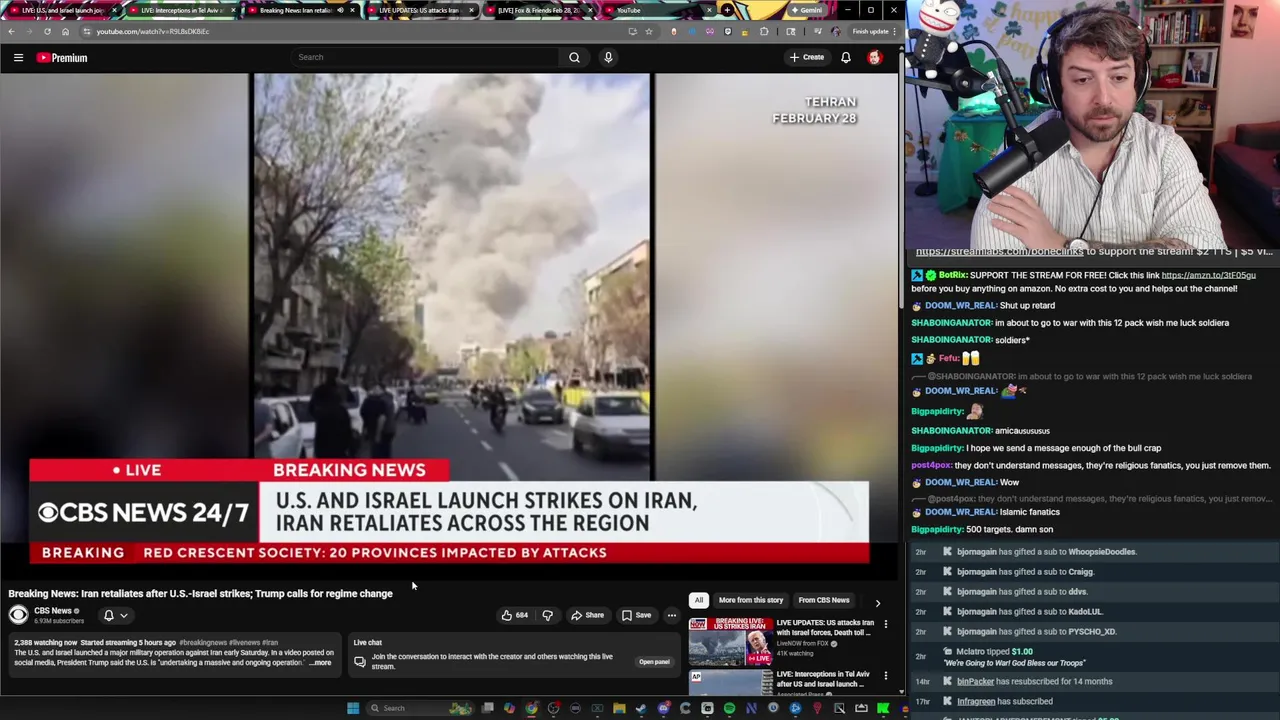Open the live chat panel
This screenshot has height=720, width=1280.
pyautogui.click(x=654, y=662)
